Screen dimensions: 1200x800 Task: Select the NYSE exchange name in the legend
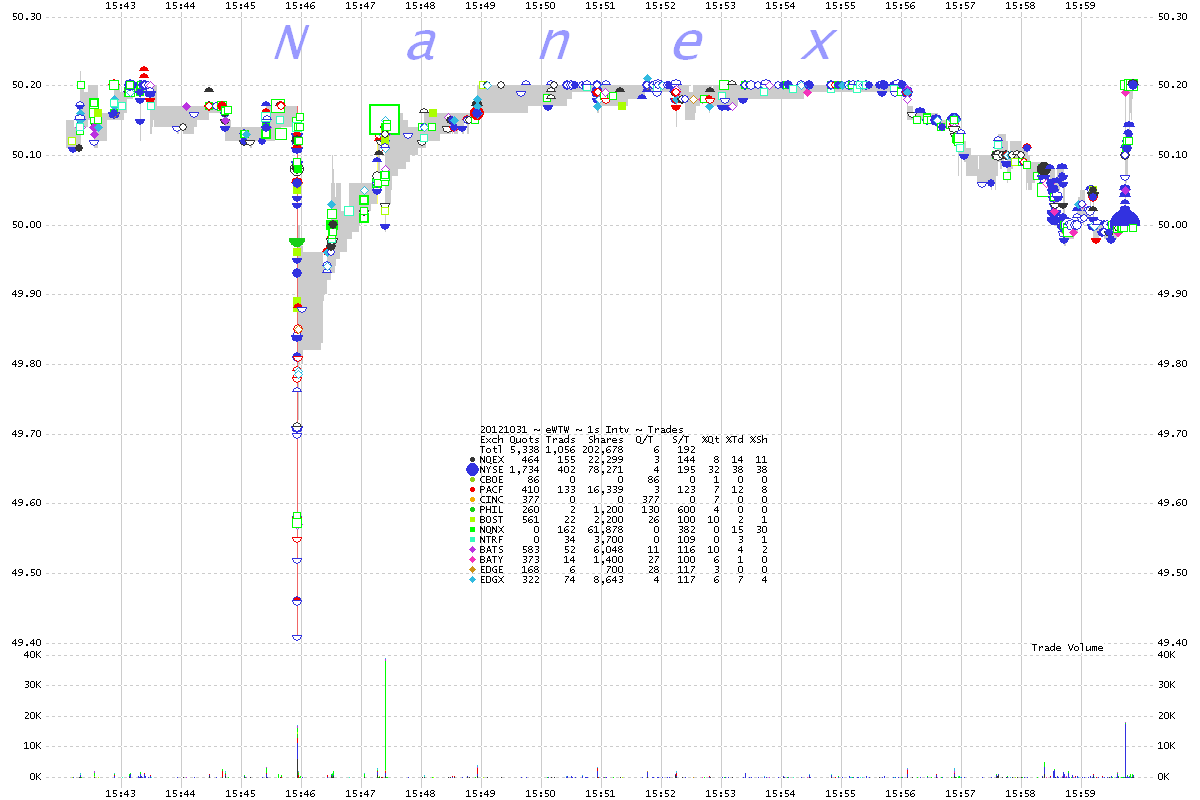coord(492,469)
